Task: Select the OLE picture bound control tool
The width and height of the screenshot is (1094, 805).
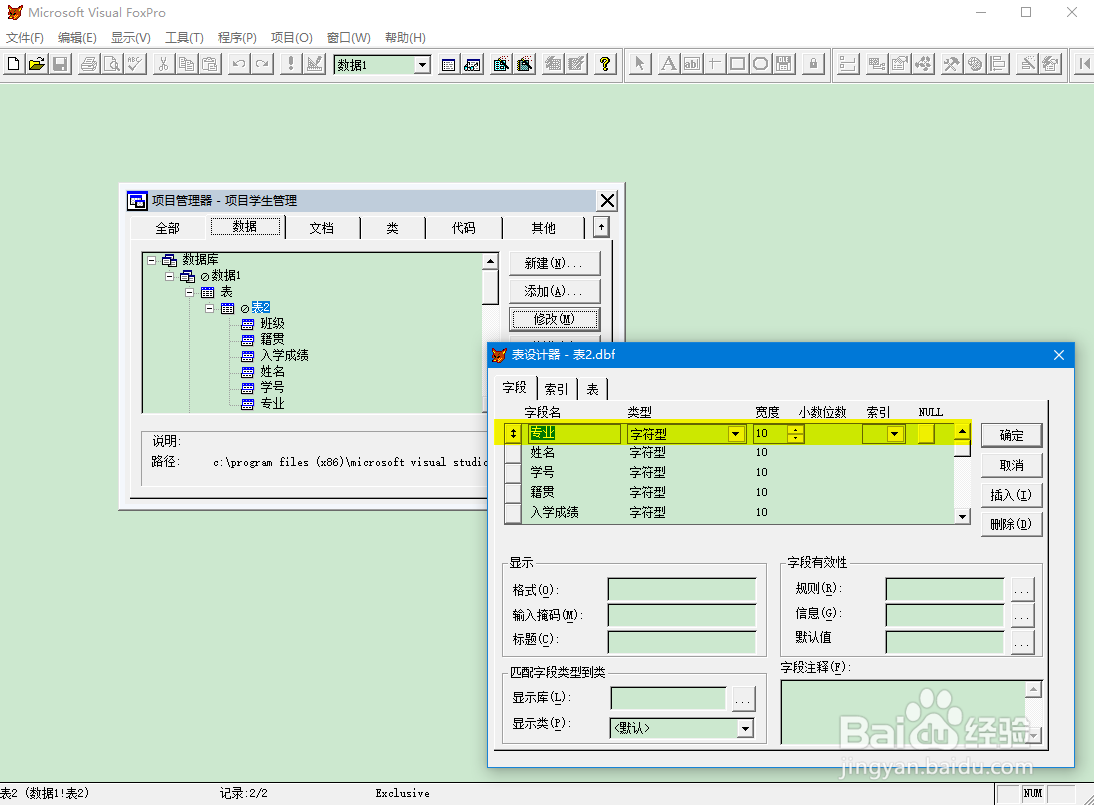Action: [x=784, y=64]
